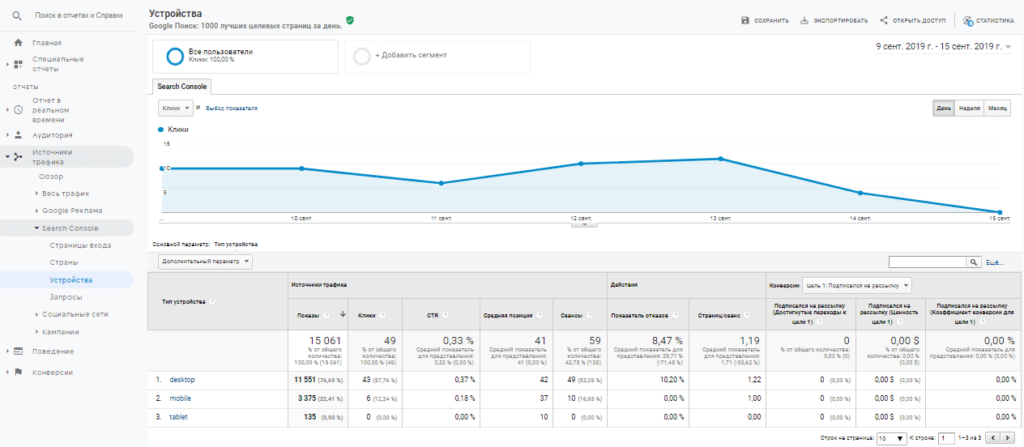
Task: Click the 13 сент. data point on chart
Action: 720,159
